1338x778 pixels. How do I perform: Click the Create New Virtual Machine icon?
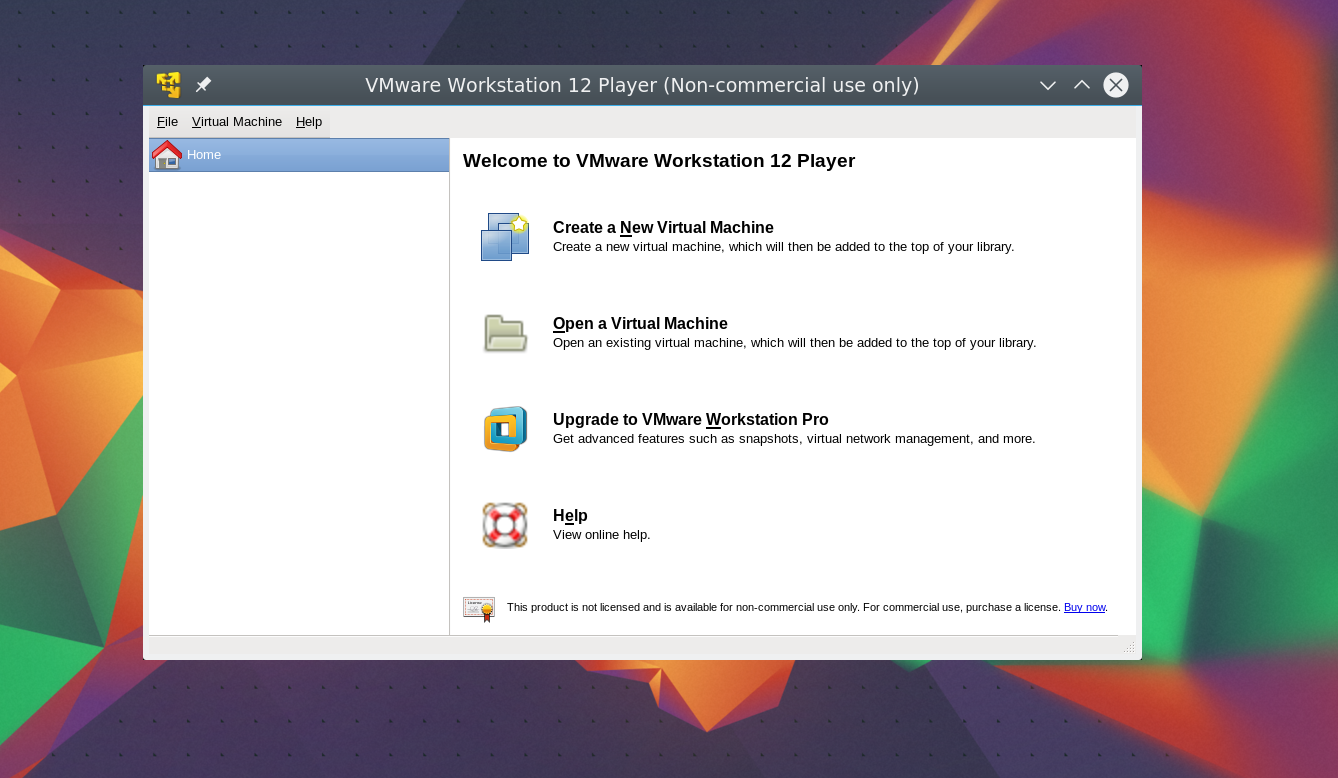point(505,237)
